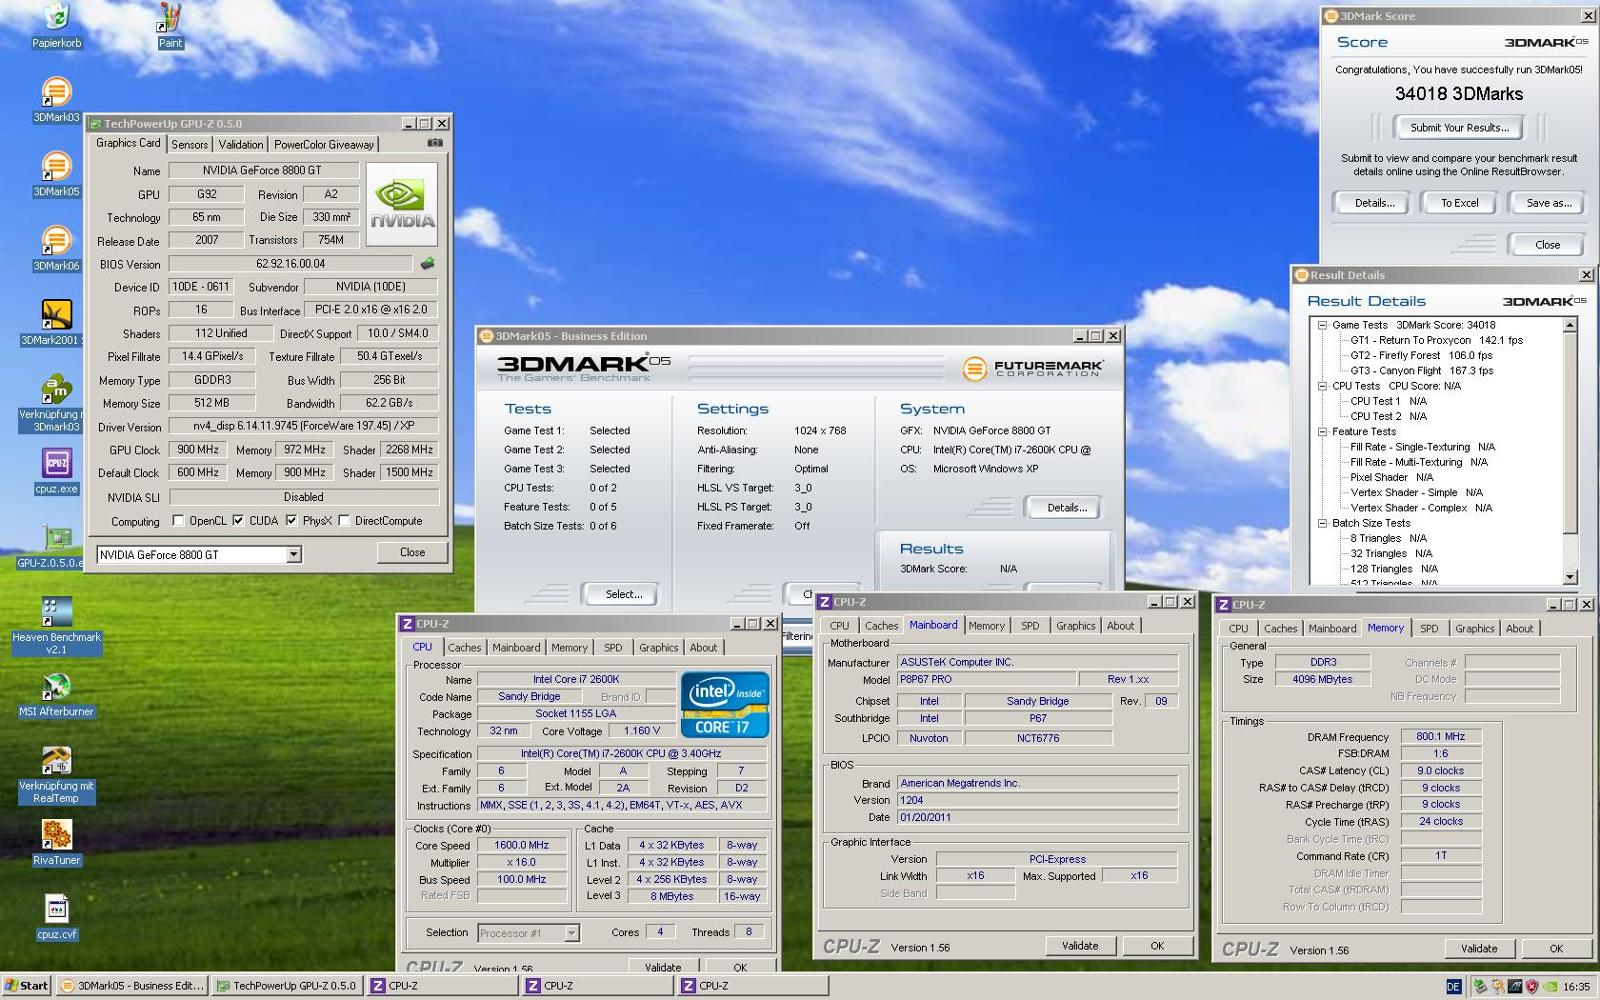This screenshot has width=1600, height=1000.
Task: Toggle the CUDA checkbox in GPU-Z
Action: 238,520
